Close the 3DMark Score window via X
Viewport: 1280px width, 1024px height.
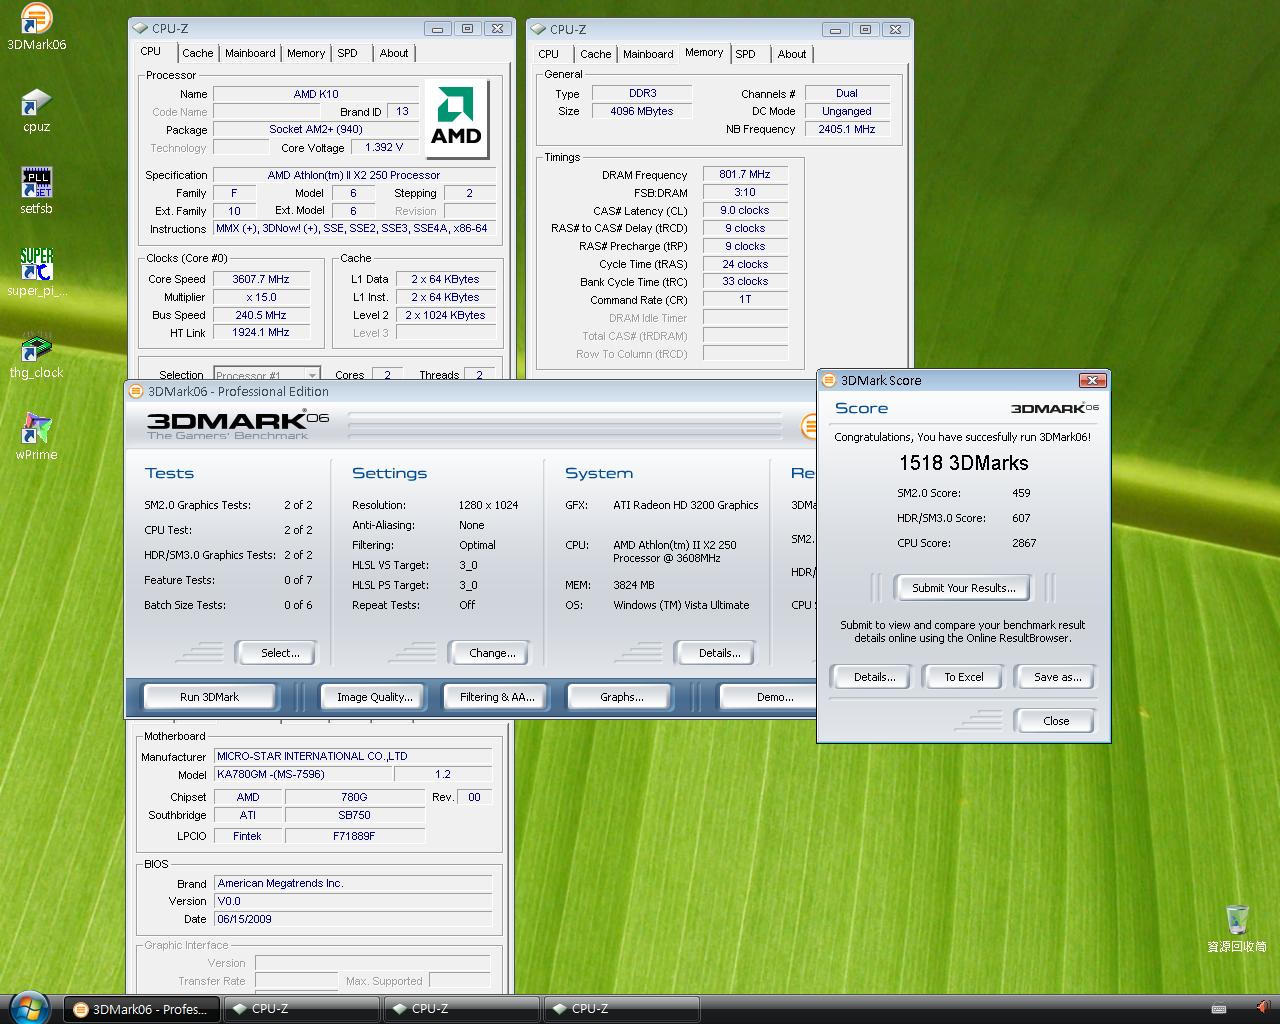pyautogui.click(x=1093, y=380)
